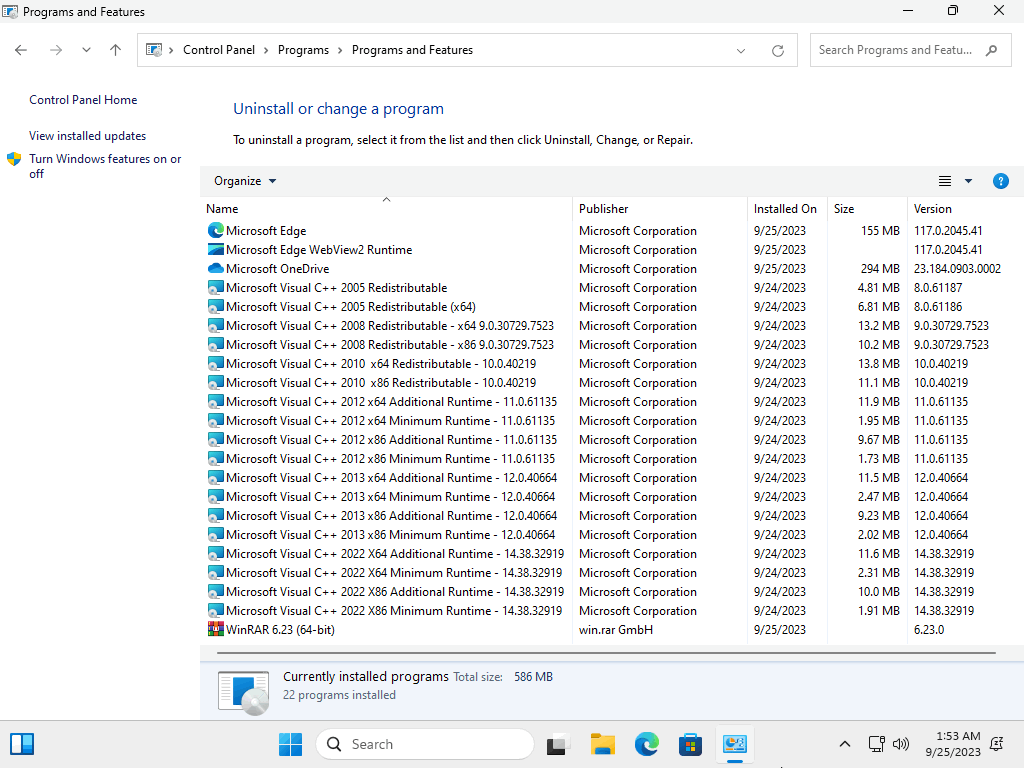Select Visual C++ 2012 x64 Additional Runtime row
The width and height of the screenshot is (1024, 768).
click(x=611, y=401)
